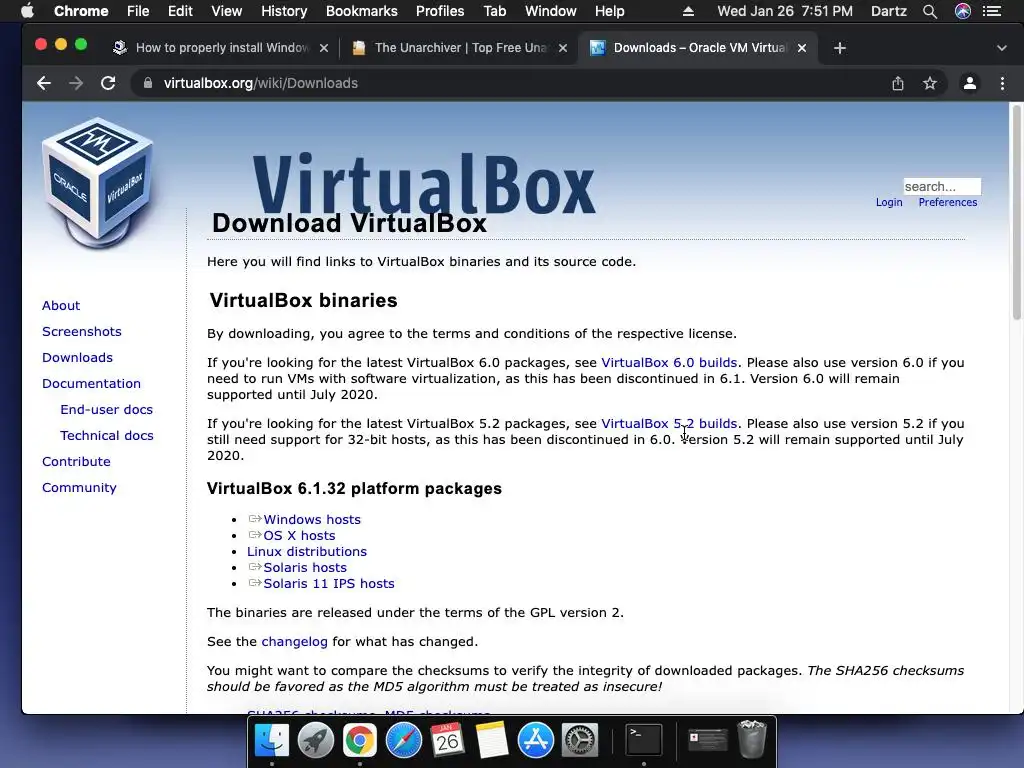Open Control Center icon in menu bar

992,11
